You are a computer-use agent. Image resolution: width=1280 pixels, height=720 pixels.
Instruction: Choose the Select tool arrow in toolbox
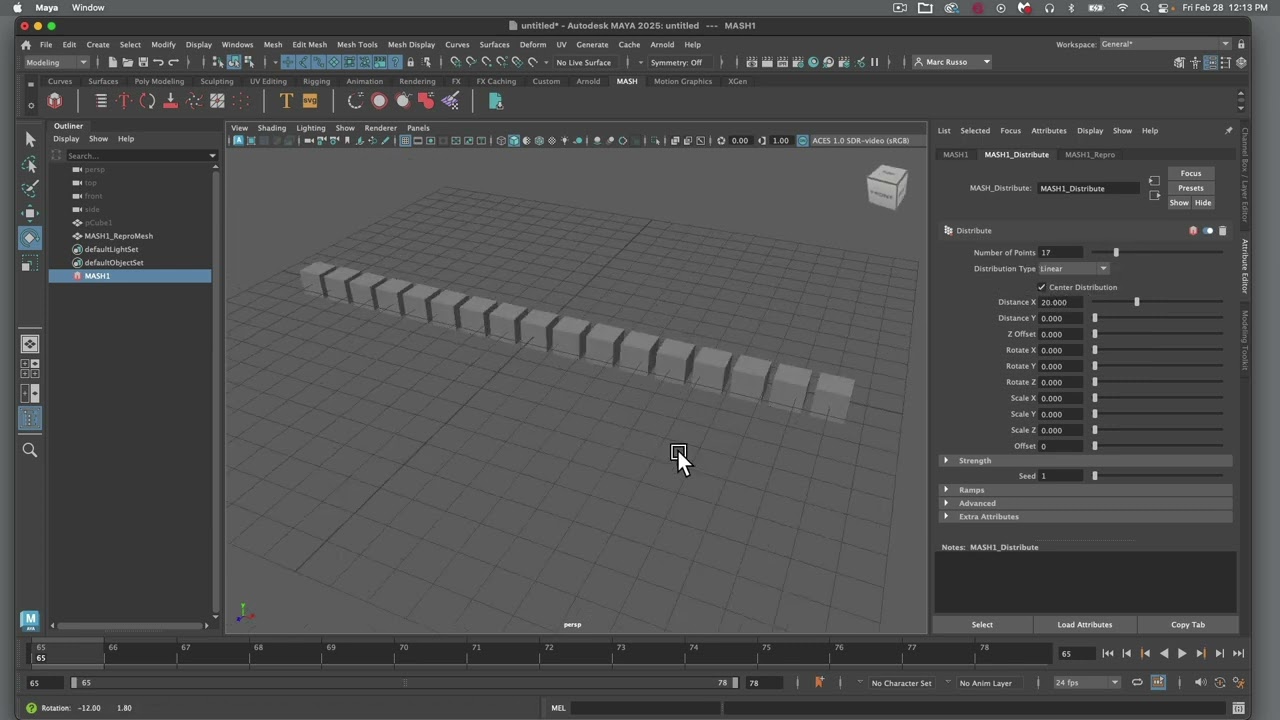(x=30, y=140)
